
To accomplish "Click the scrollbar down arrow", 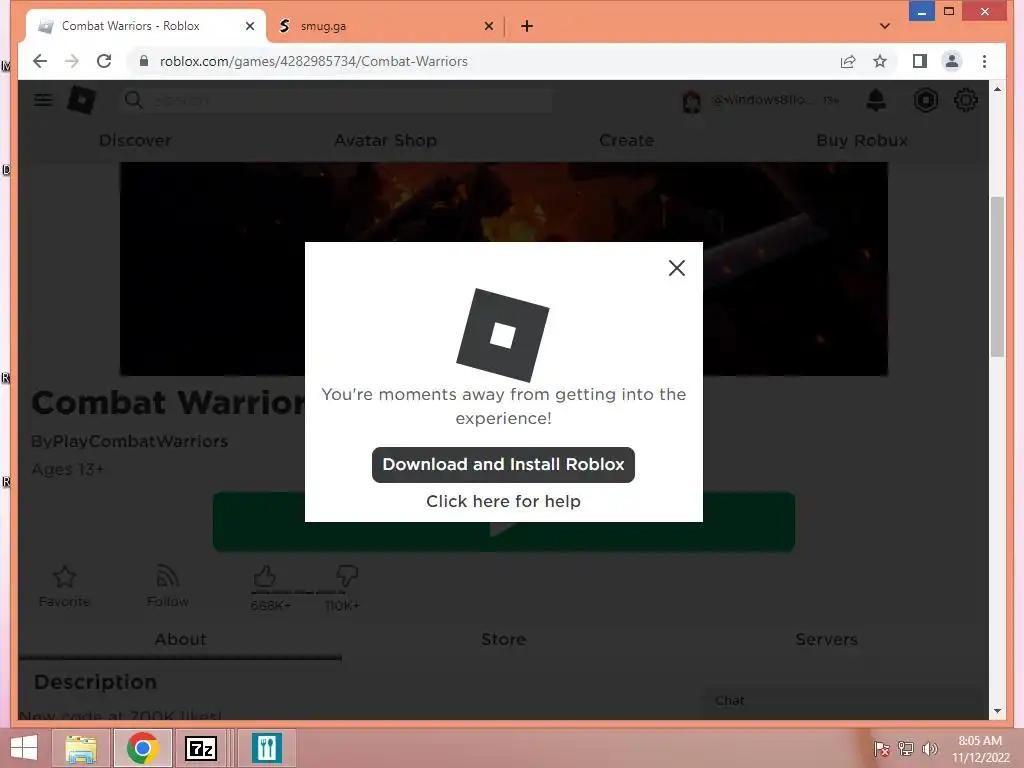I will (997, 711).
